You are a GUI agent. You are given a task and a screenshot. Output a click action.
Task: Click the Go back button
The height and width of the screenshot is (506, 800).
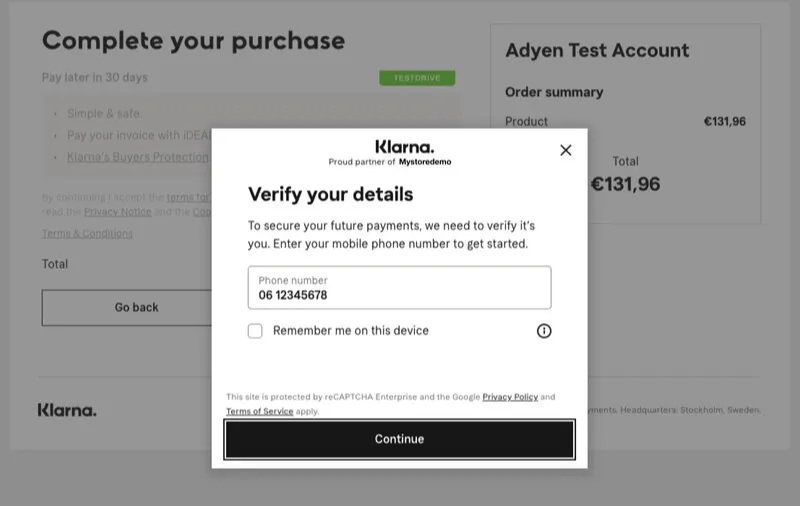(127, 308)
